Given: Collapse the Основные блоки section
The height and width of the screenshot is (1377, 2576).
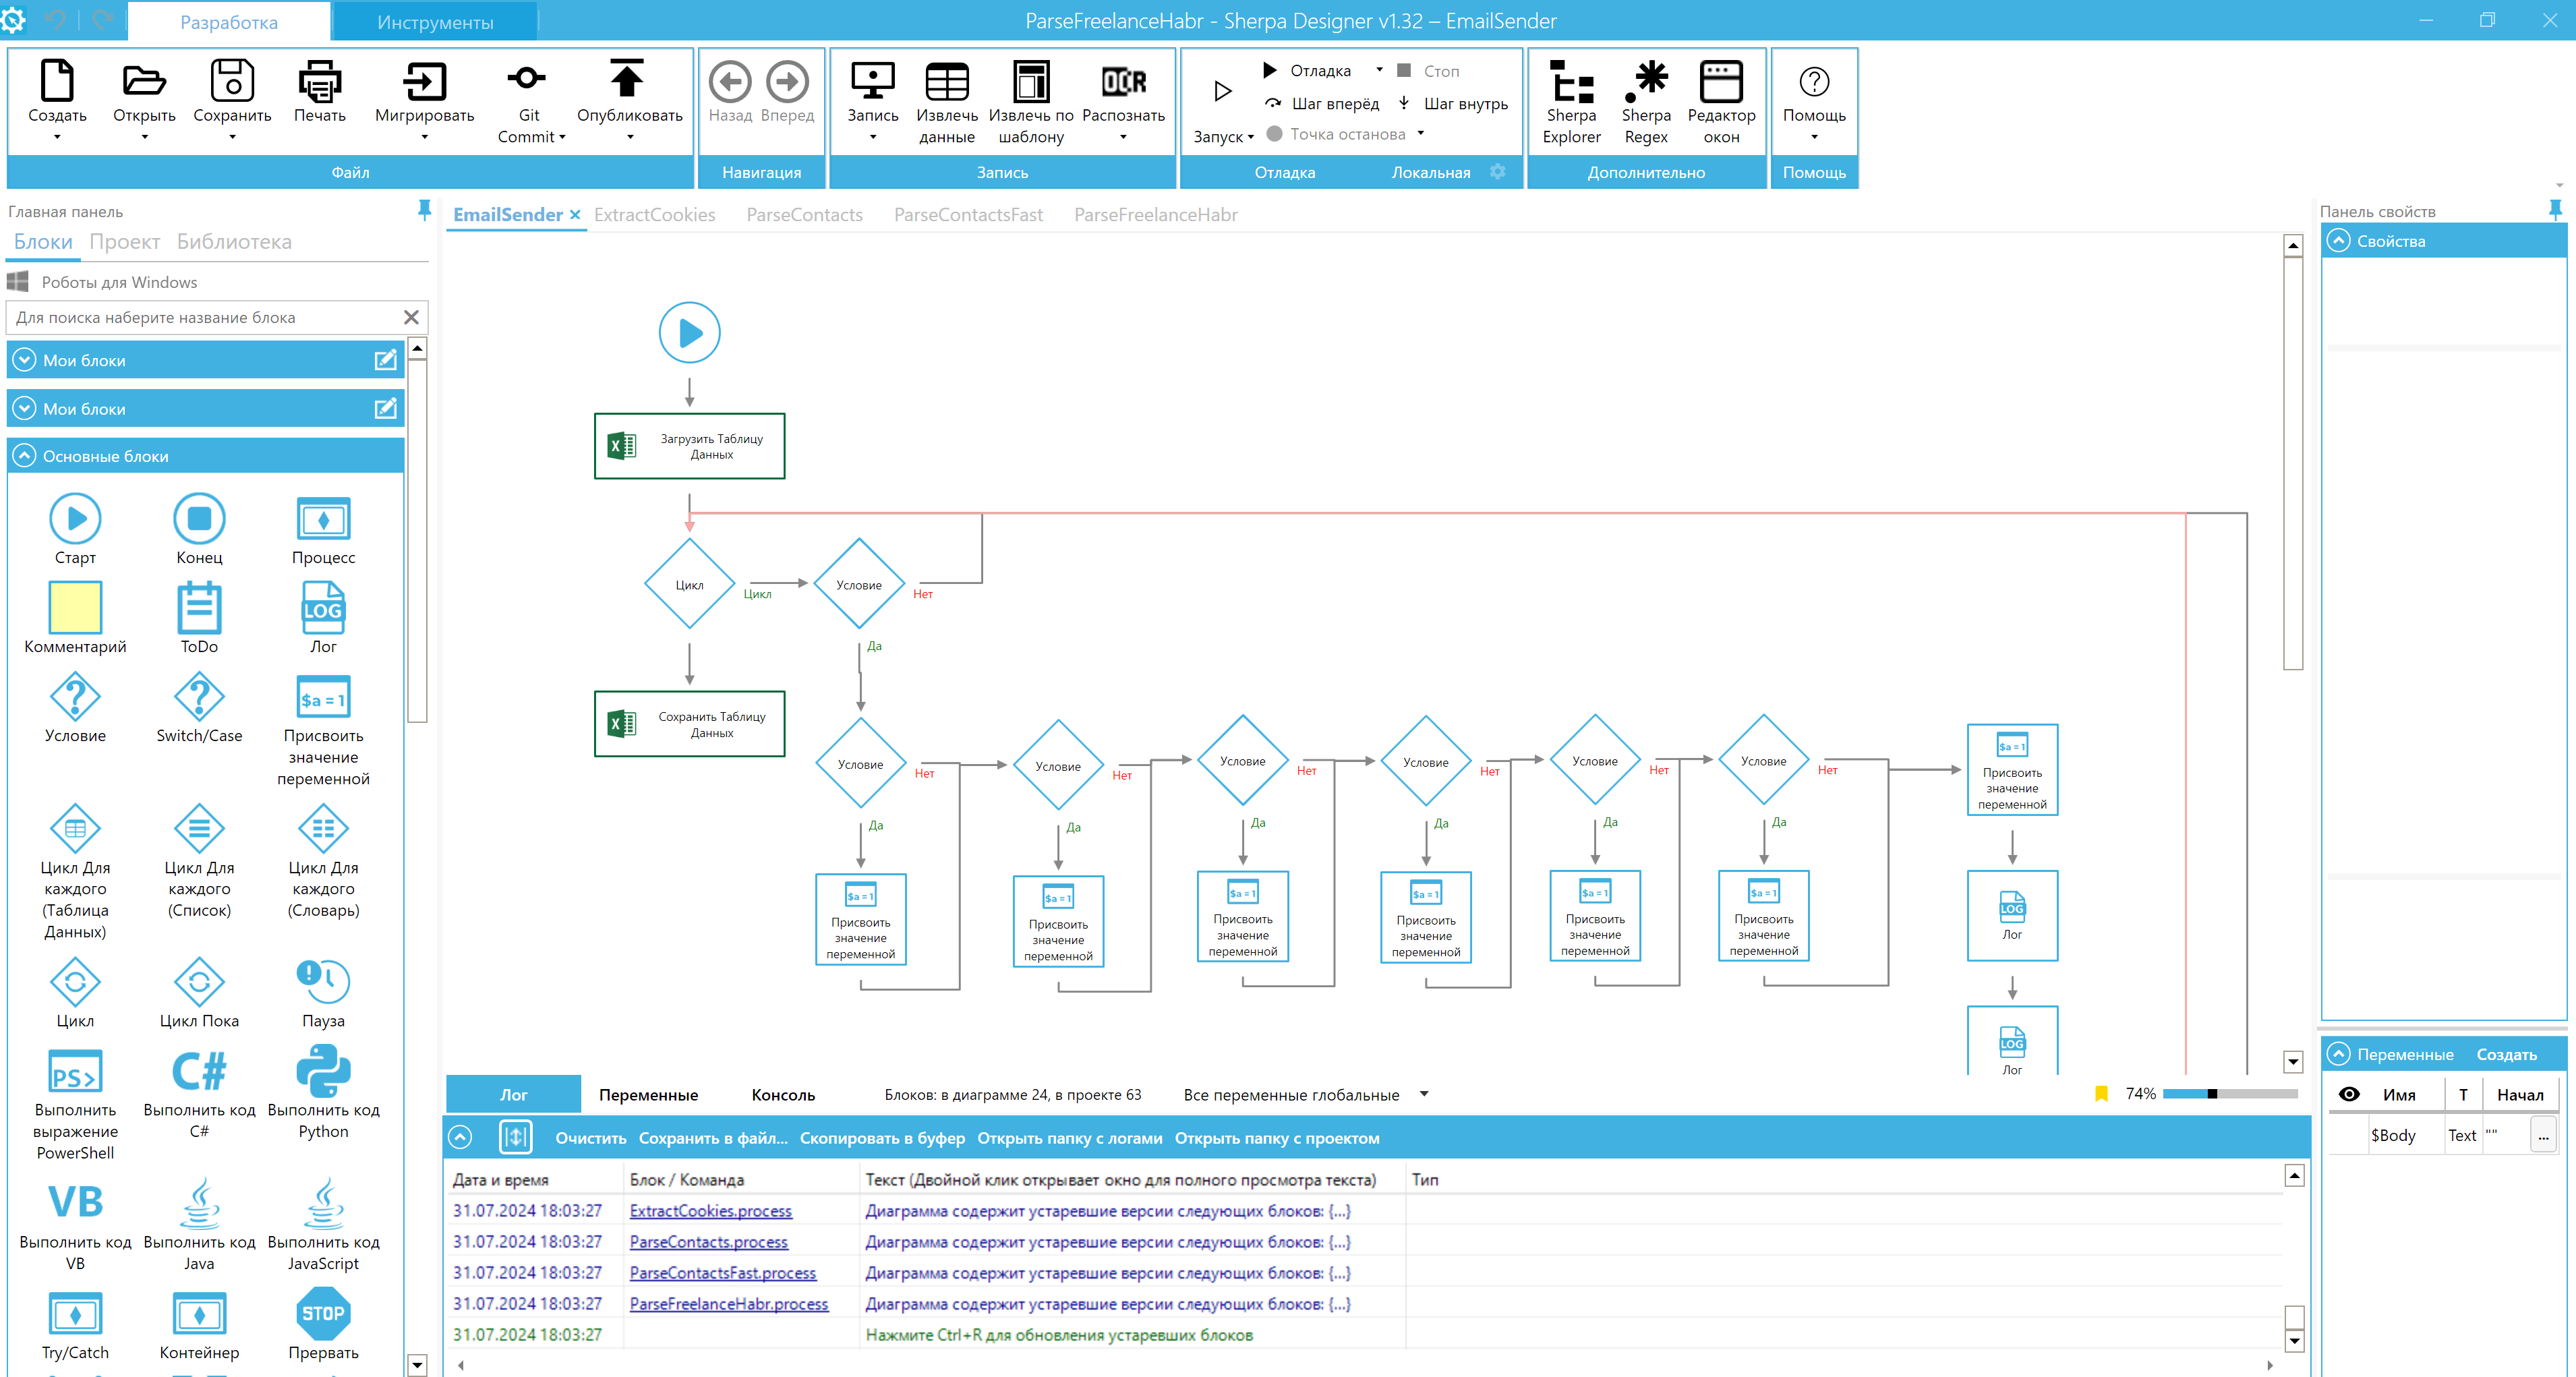Looking at the screenshot, I should pos(24,456).
